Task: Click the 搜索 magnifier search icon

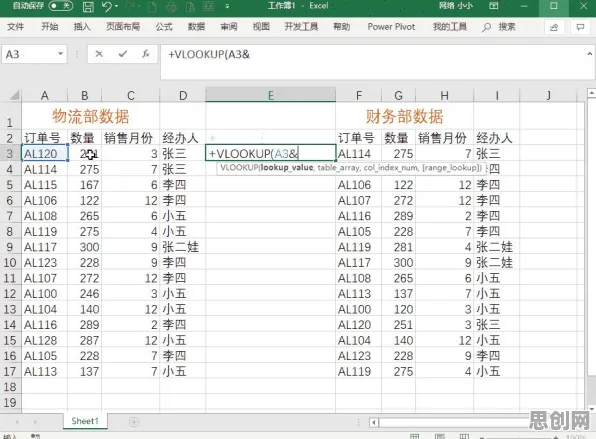Action: [486, 27]
